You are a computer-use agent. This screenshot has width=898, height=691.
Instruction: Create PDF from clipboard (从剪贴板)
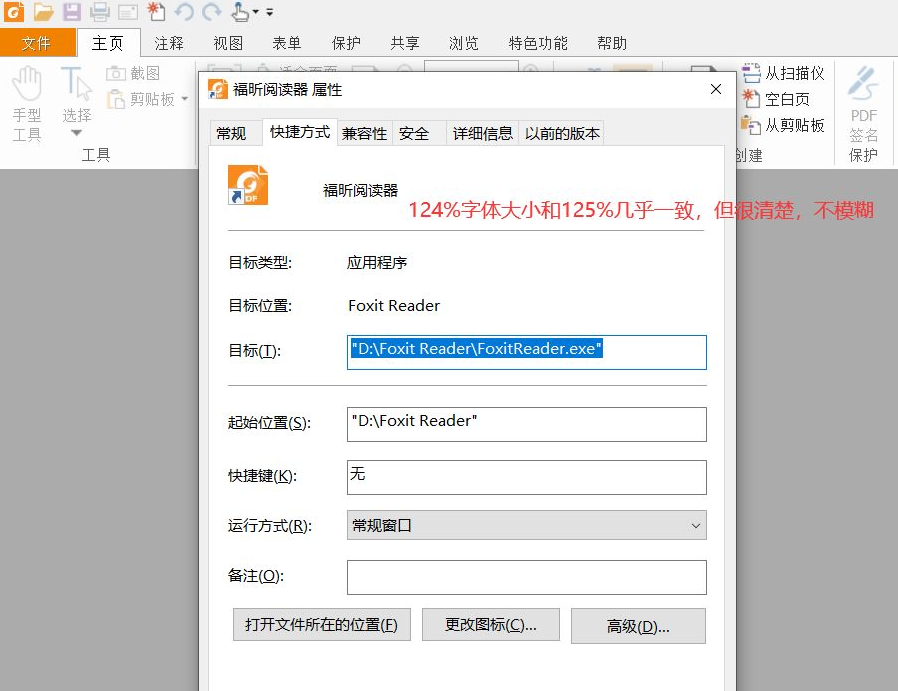point(790,124)
